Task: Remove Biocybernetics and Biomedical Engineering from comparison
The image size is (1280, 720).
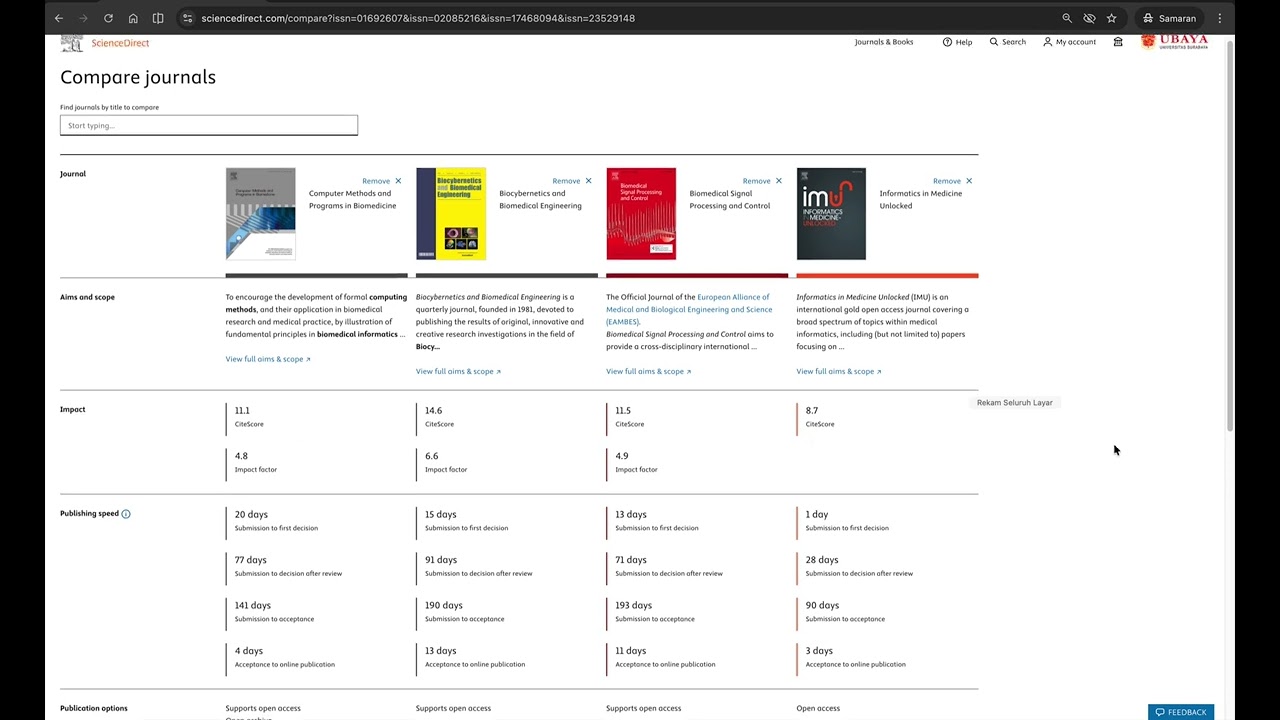Action: 572,181
